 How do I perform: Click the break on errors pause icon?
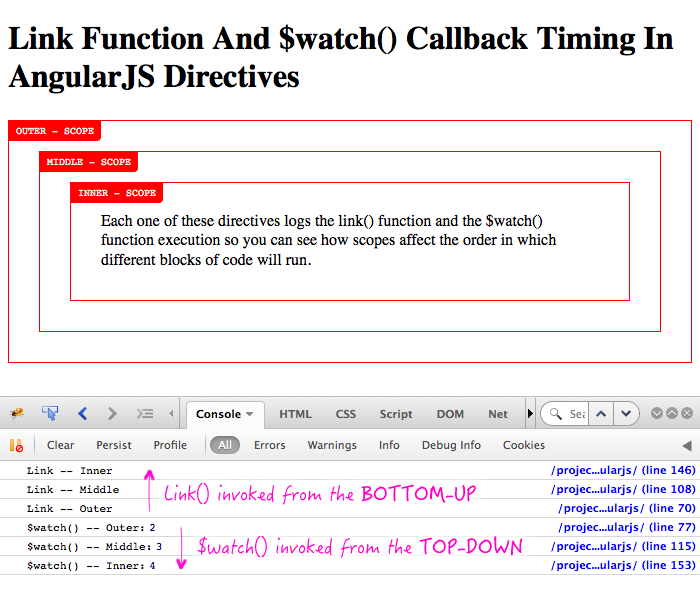pos(16,445)
